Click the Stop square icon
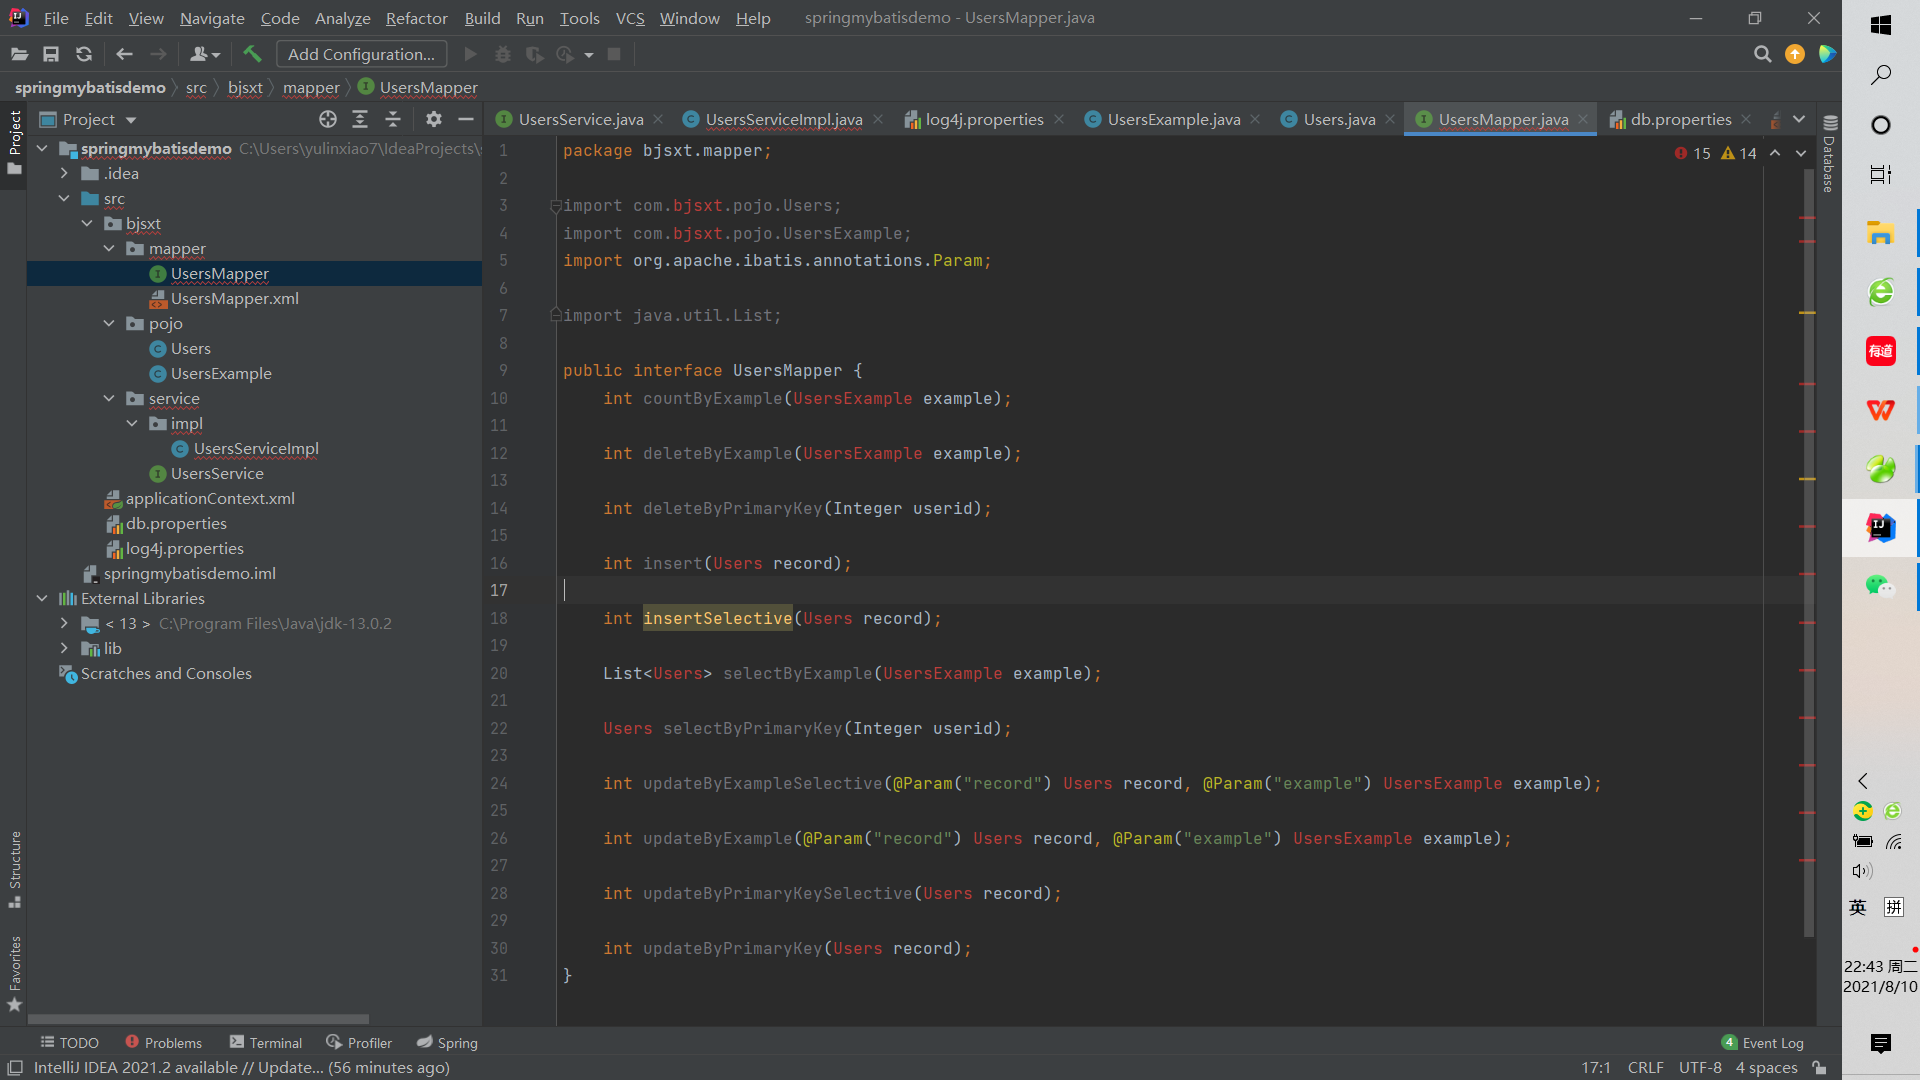 [614, 54]
